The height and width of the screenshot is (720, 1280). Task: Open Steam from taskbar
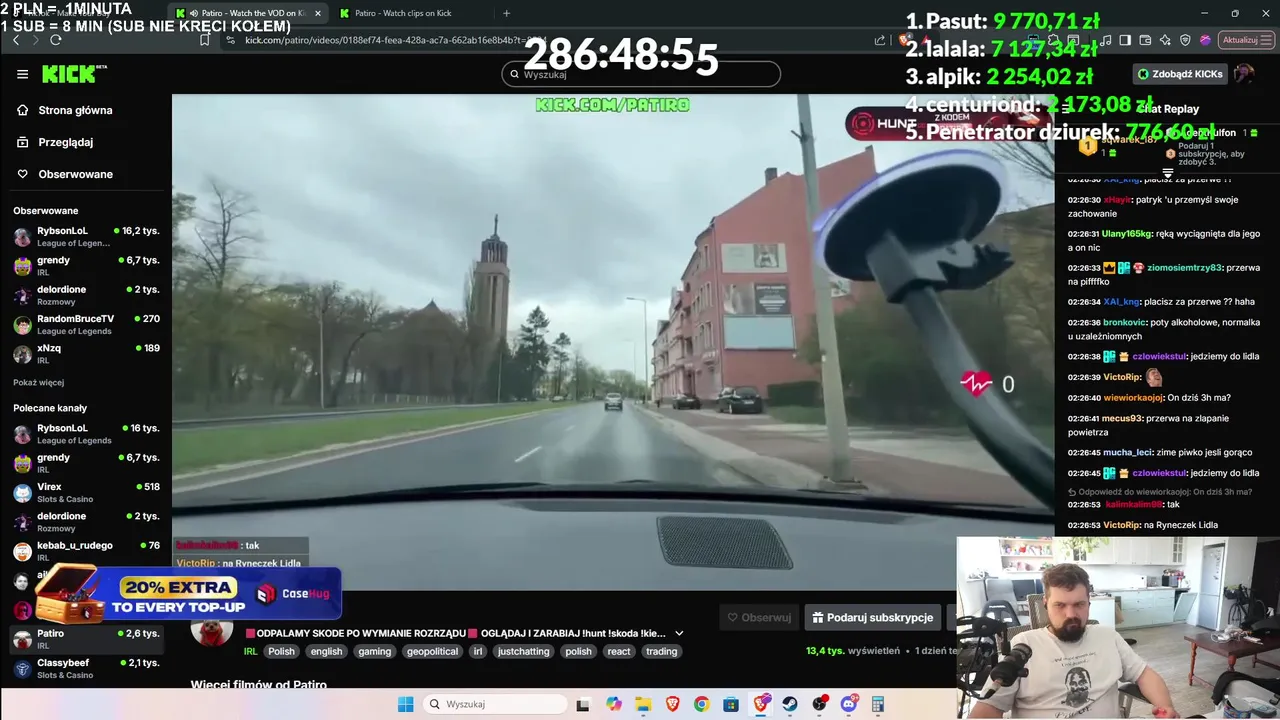790,704
